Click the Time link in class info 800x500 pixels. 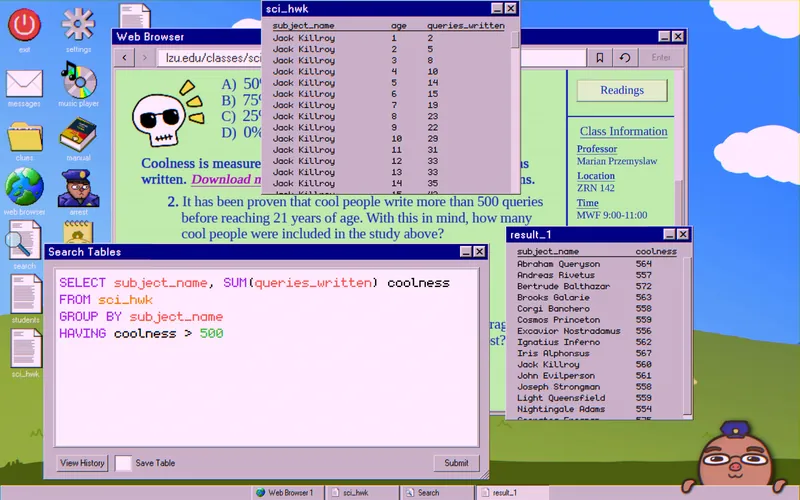(x=587, y=203)
